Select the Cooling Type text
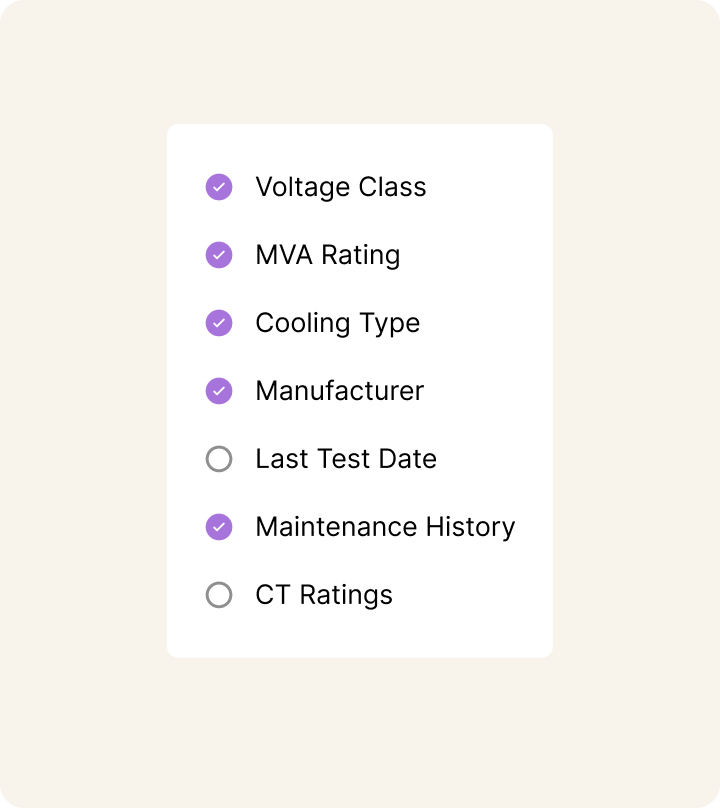Image resolution: width=720 pixels, height=808 pixels. 338,322
